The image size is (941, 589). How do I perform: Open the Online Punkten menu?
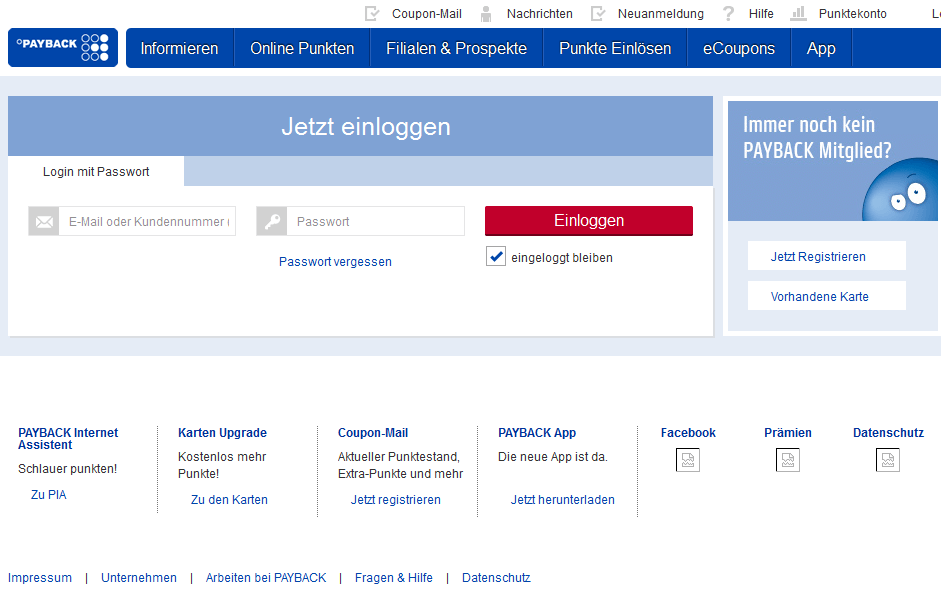tap(302, 48)
